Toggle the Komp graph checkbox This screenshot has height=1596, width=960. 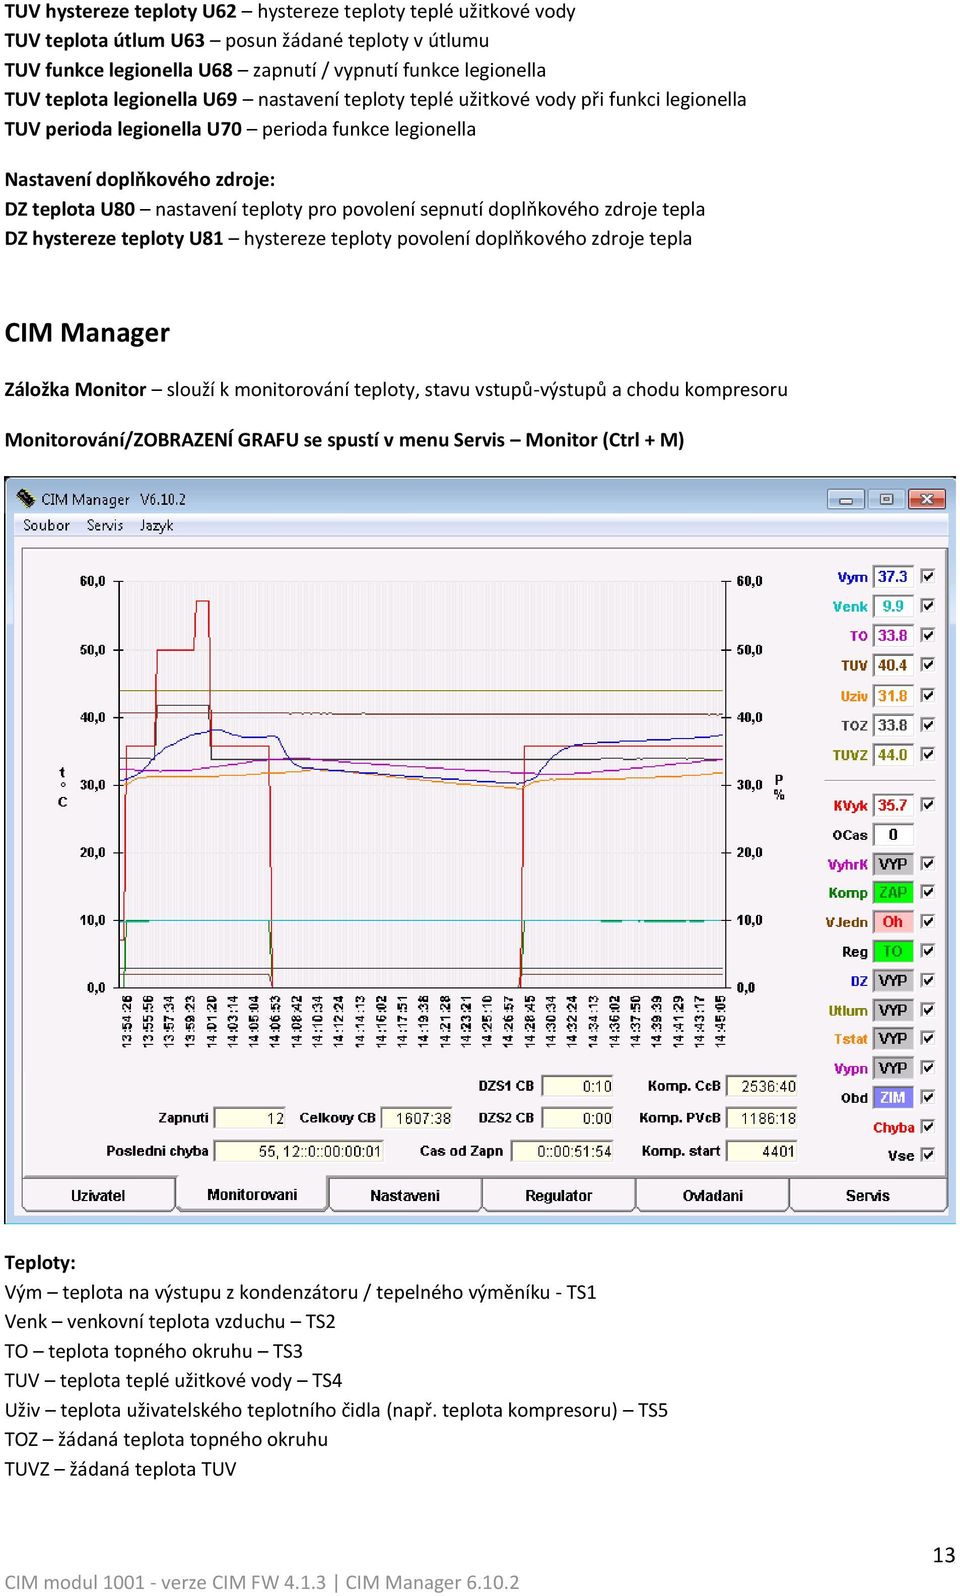pyautogui.click(x=928, y=892)
